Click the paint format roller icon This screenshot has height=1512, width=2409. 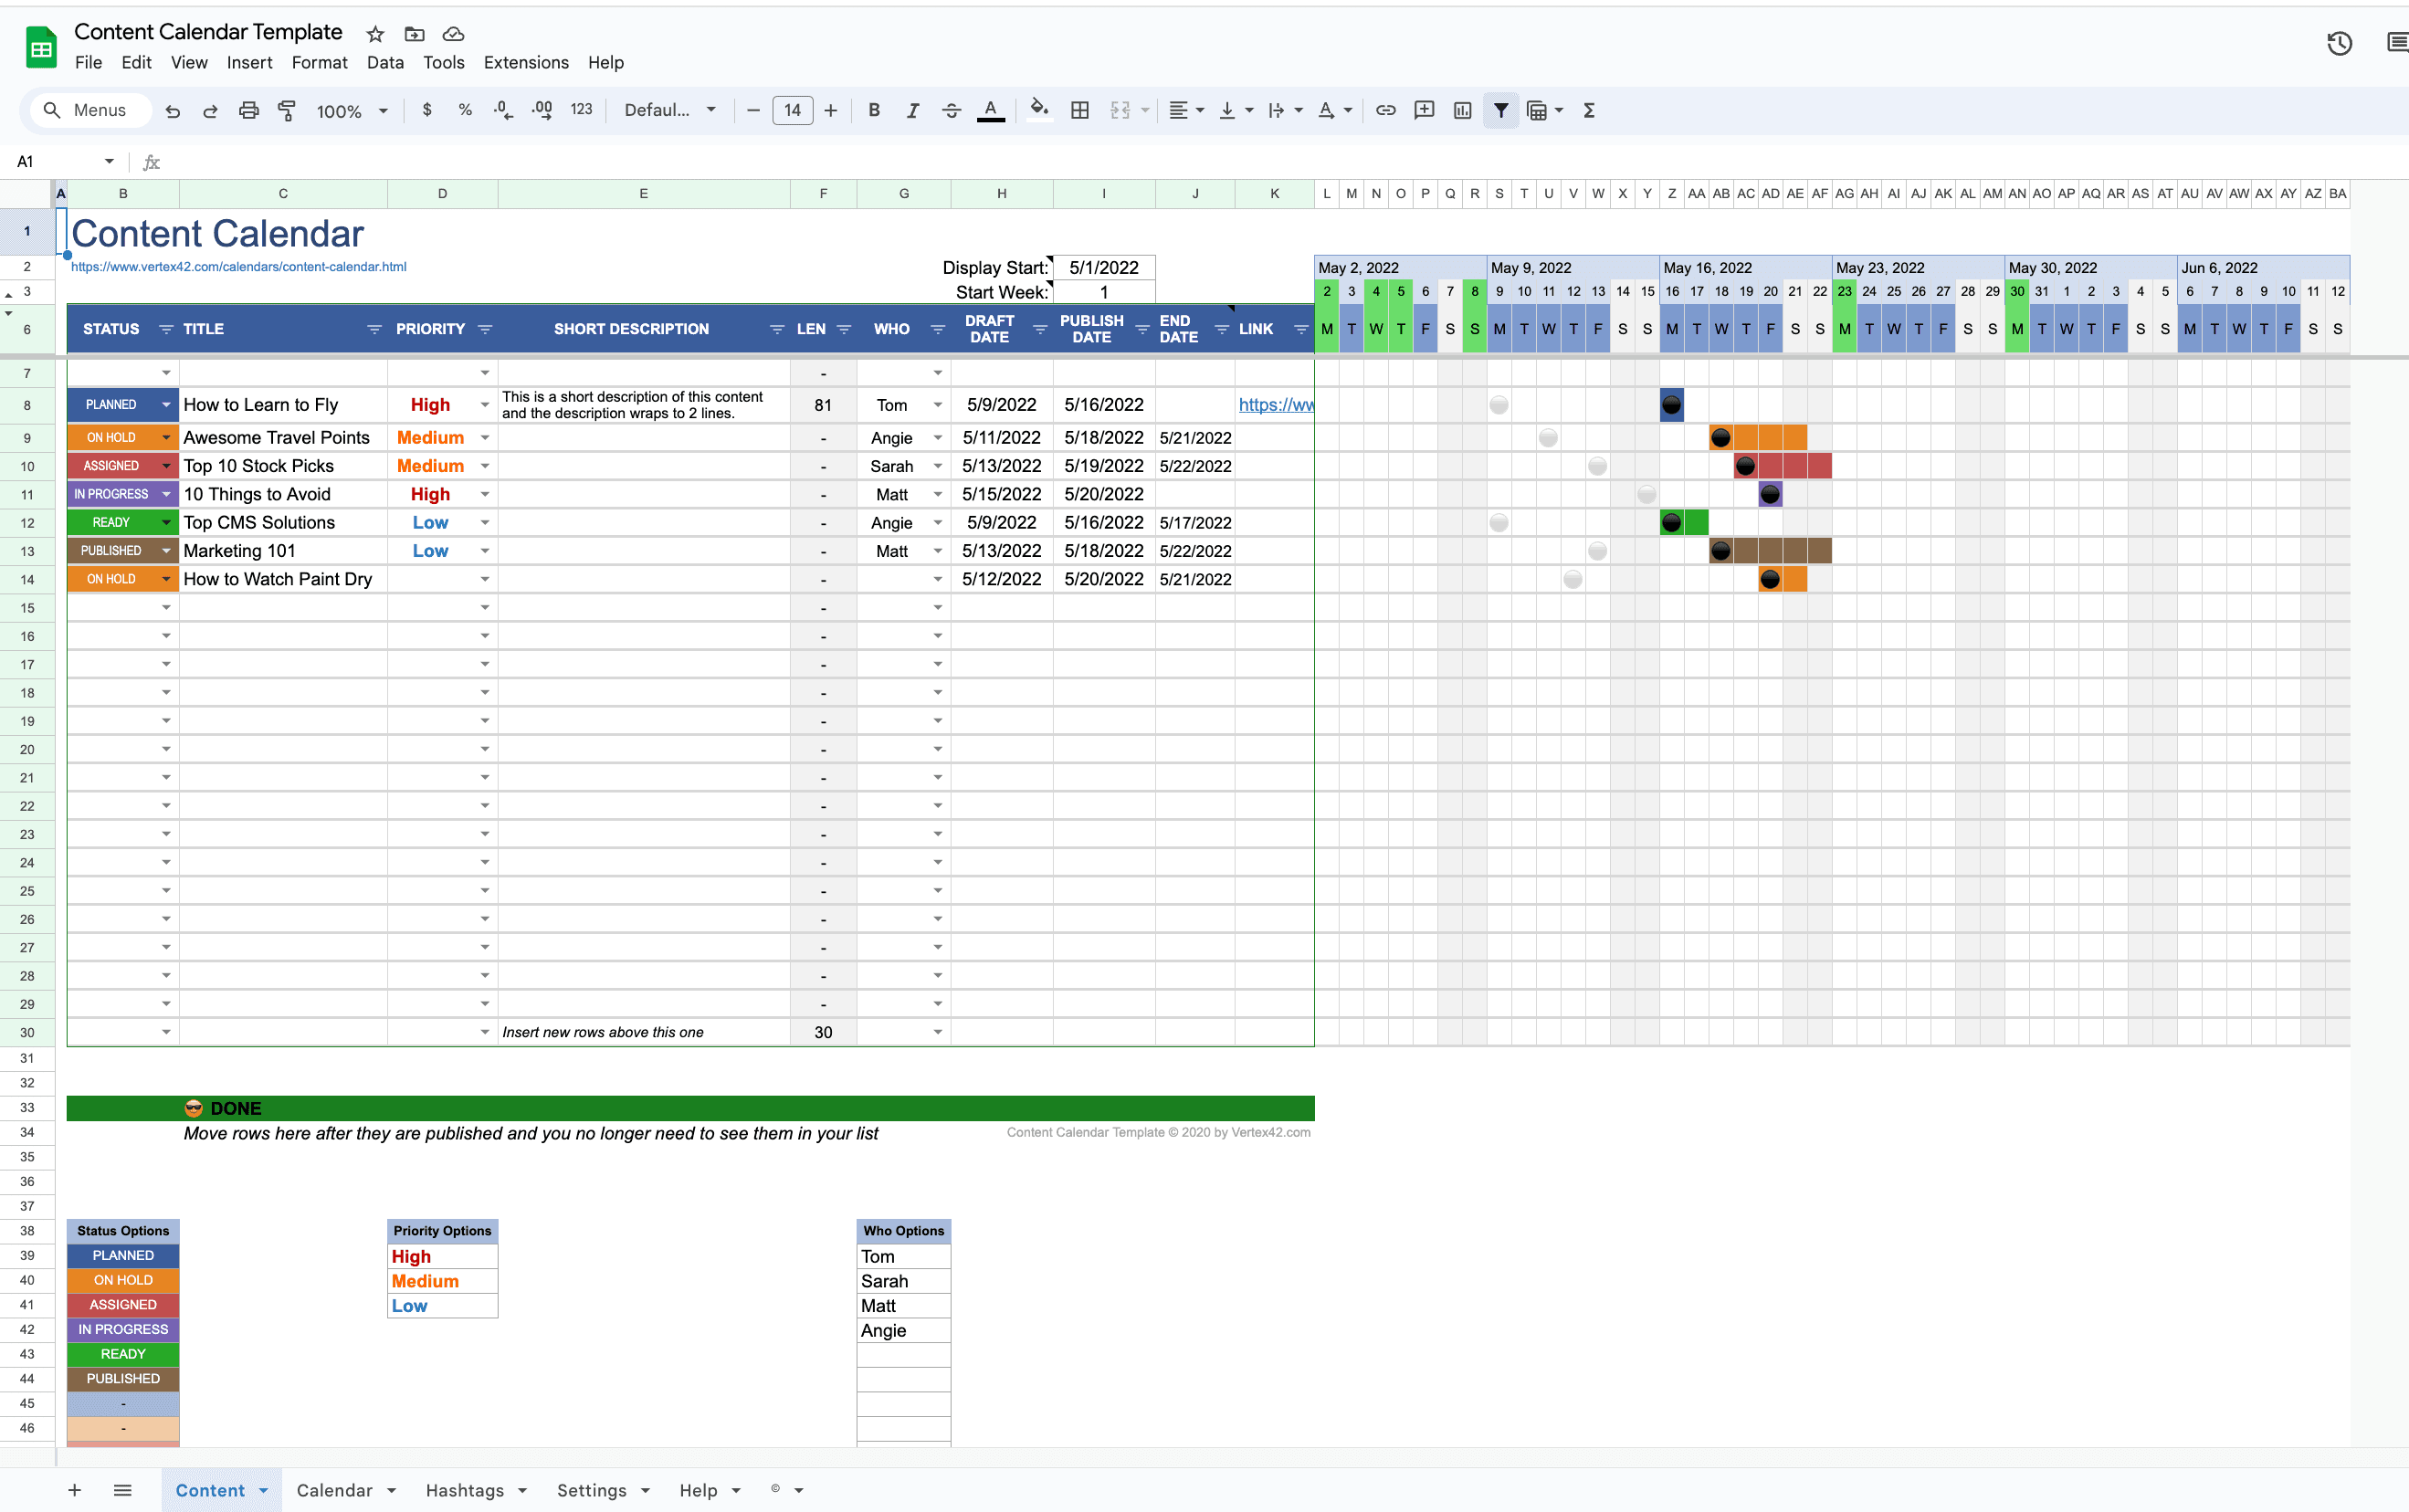[x=287, y=110]
